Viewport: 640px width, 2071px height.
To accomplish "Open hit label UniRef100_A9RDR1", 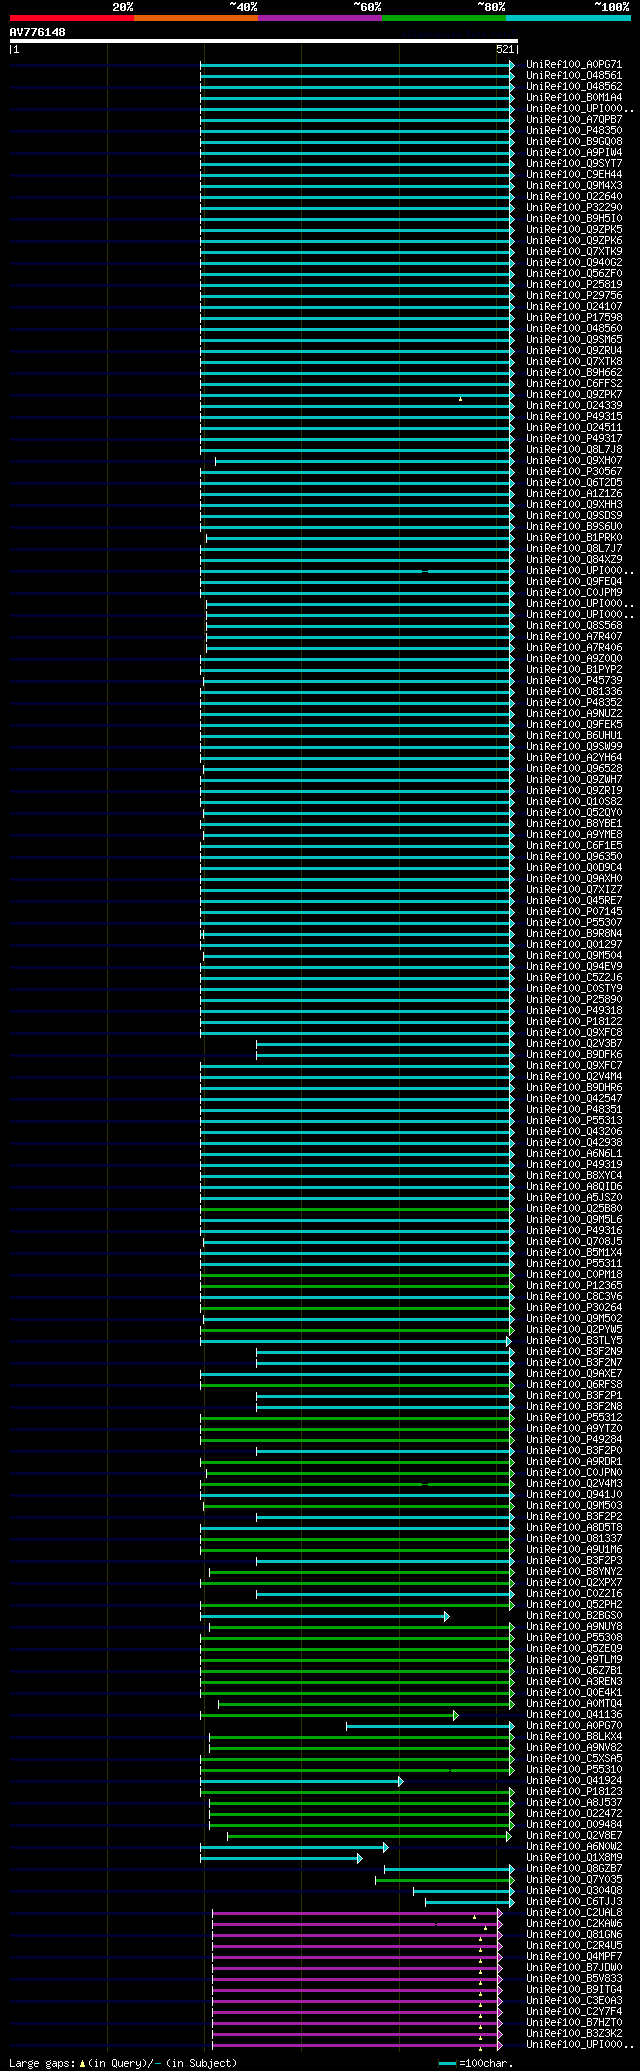I will point(574,1461).
